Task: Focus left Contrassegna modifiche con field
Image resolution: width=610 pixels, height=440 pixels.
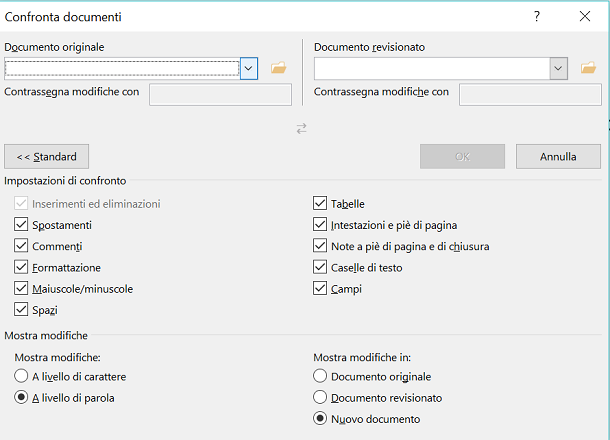Action: click(220, 94)
